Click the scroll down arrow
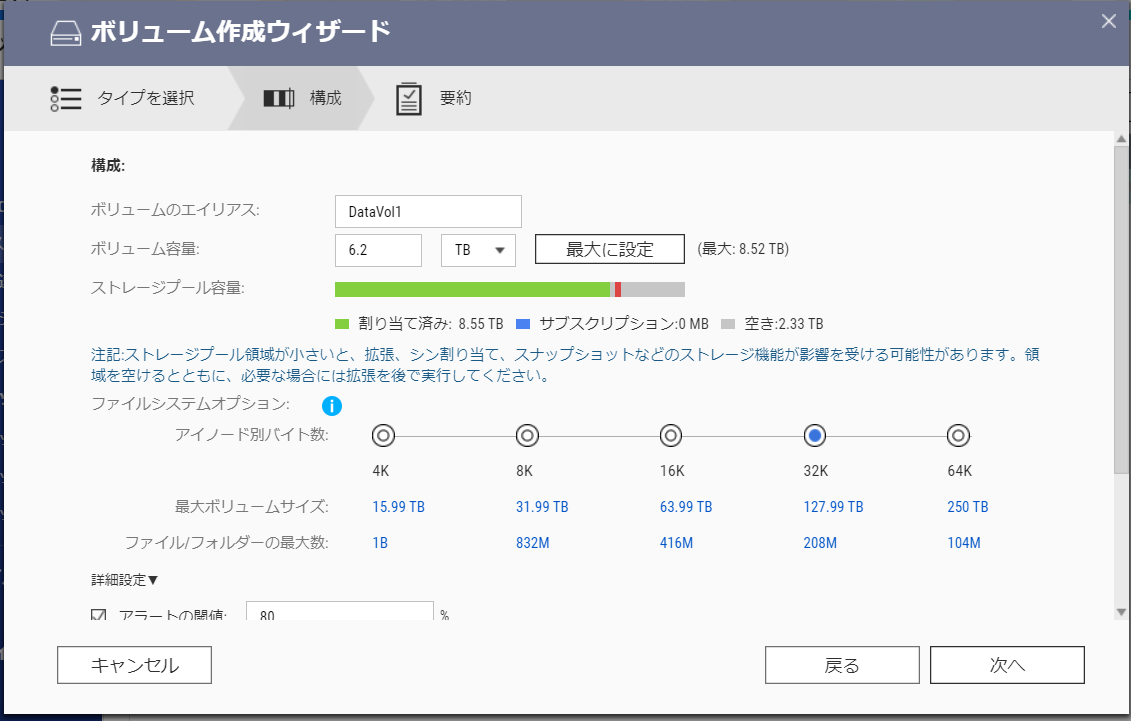Image resolution: width=1131 pixels, height=721 pixels. (x=1121, y=612)
